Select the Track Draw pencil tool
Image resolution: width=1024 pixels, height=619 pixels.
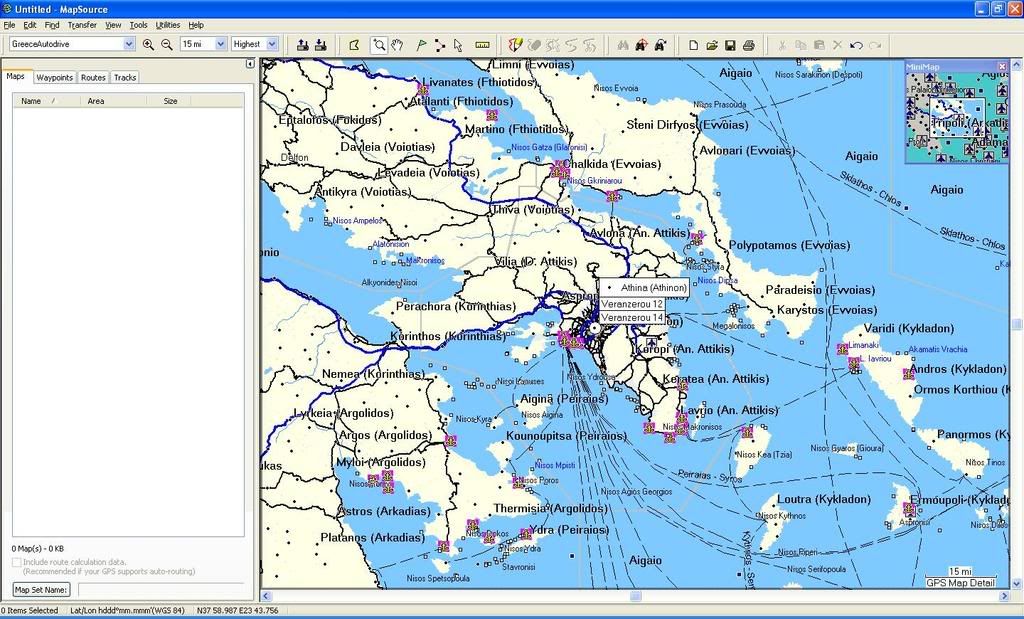pyautogui.click(x=516, y=45)
